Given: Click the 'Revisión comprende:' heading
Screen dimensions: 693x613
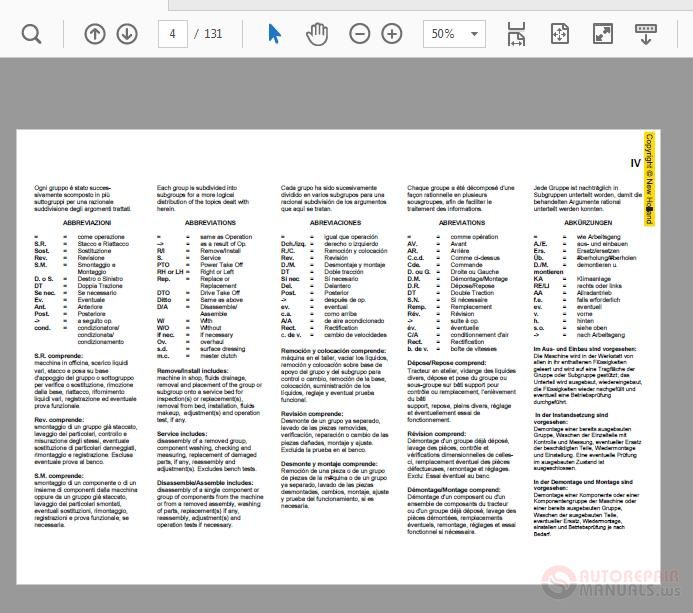Looking at the screenshot, I should coord(312,414).
